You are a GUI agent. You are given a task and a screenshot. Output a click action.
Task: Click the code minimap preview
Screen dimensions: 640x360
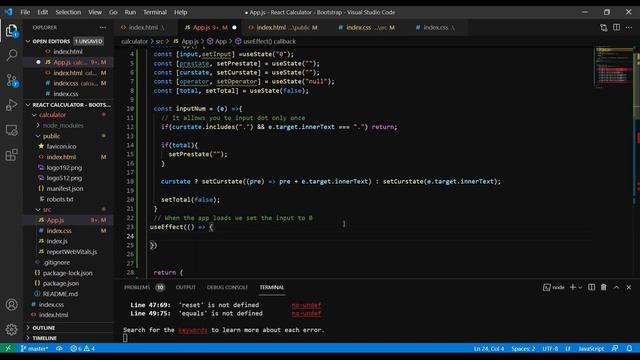point(613,67)
